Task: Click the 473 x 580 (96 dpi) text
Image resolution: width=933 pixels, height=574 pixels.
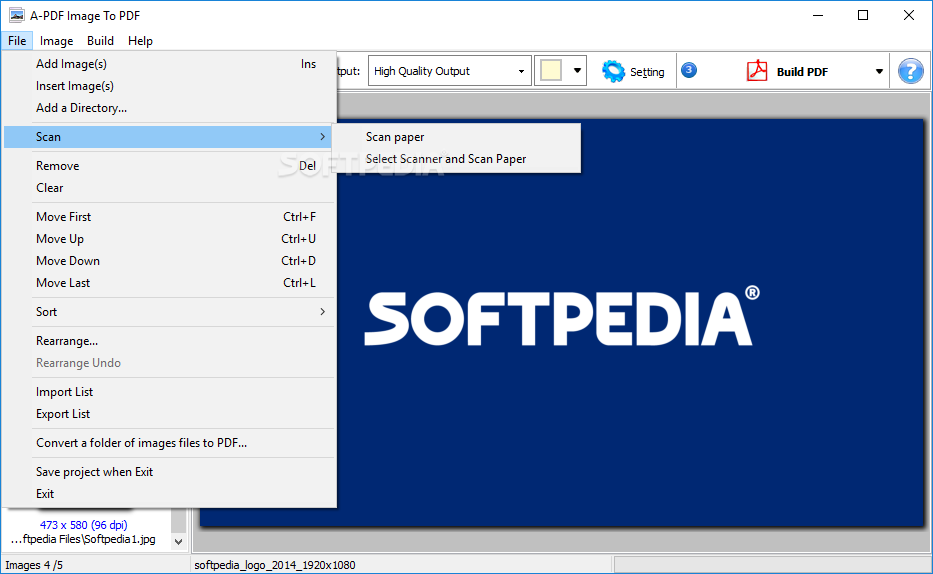Action: coord(83,525)
